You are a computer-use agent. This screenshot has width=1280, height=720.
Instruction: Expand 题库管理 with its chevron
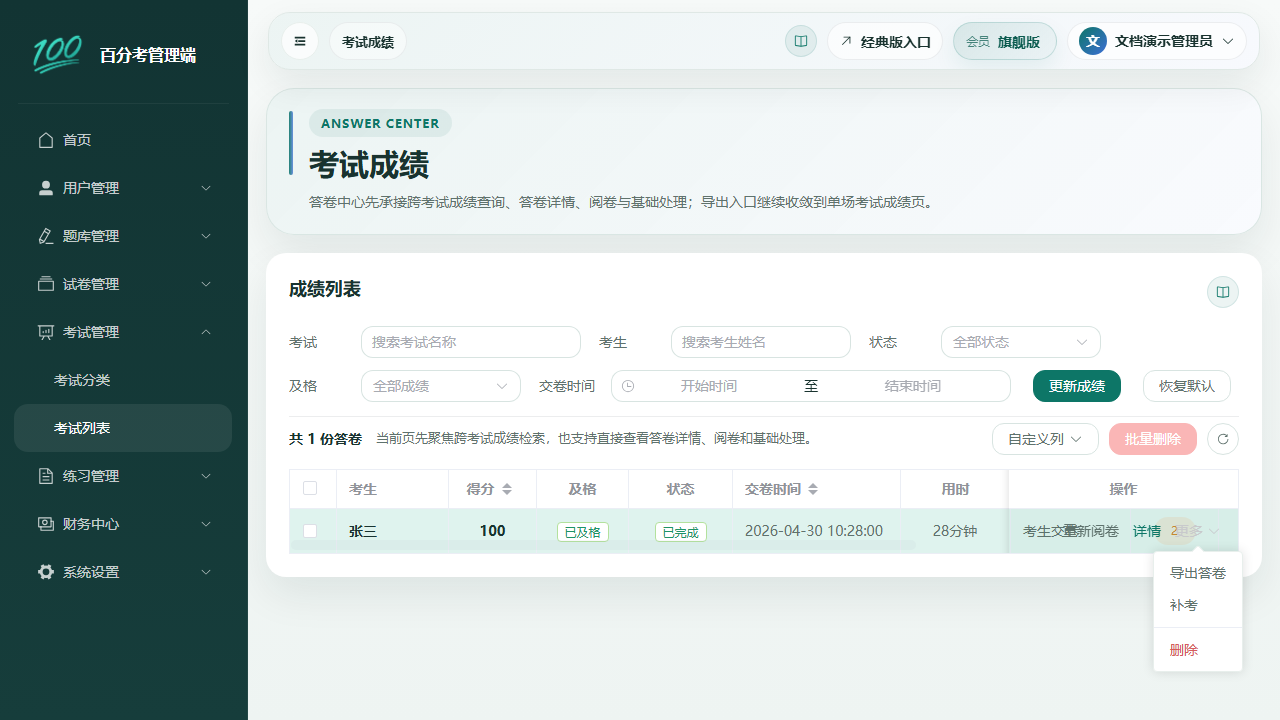[x=206, y=236]
